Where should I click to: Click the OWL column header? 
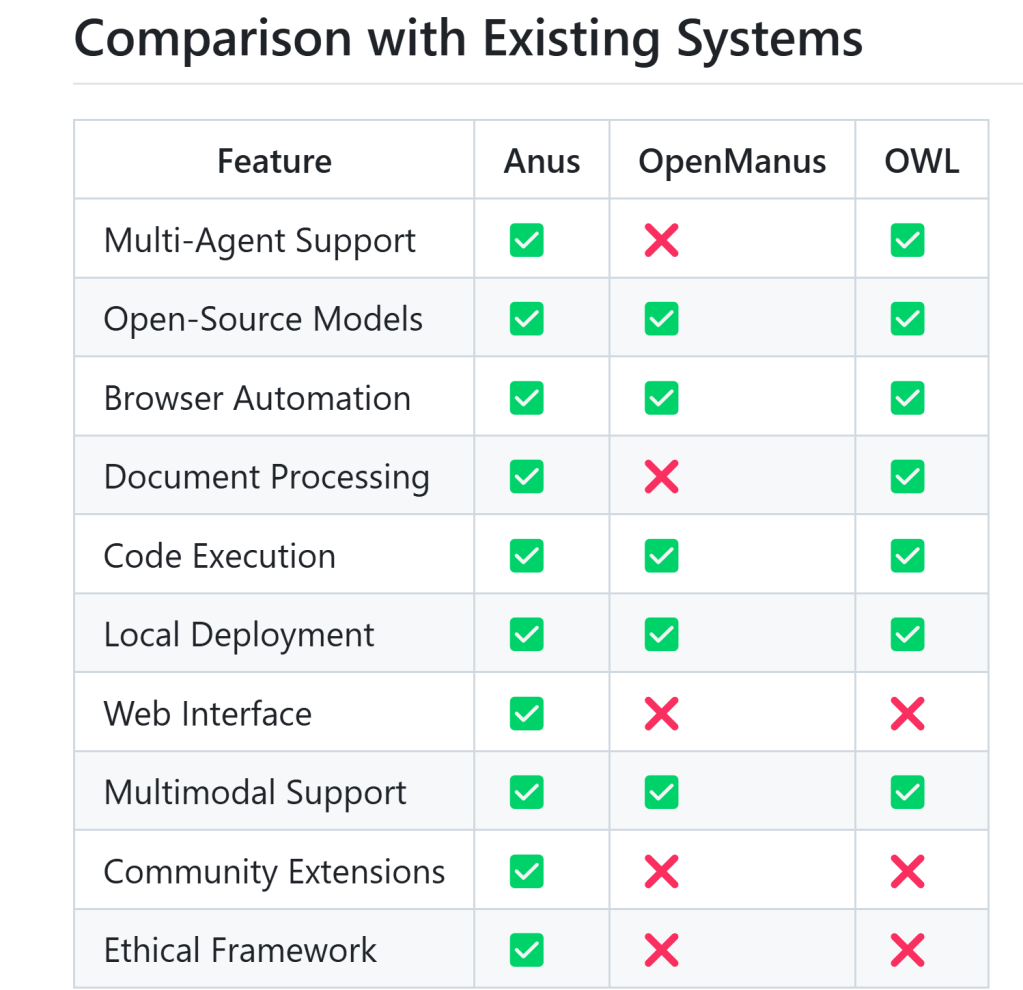[921, 161]
